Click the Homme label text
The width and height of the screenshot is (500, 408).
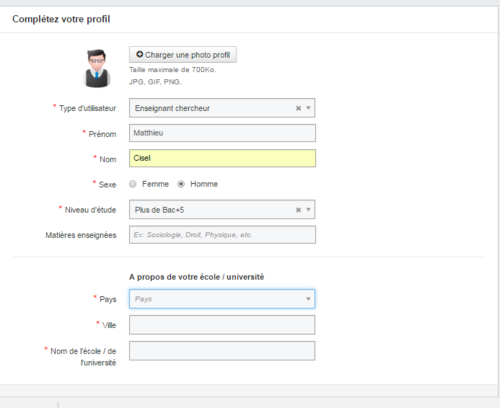(x=204, y=184)
